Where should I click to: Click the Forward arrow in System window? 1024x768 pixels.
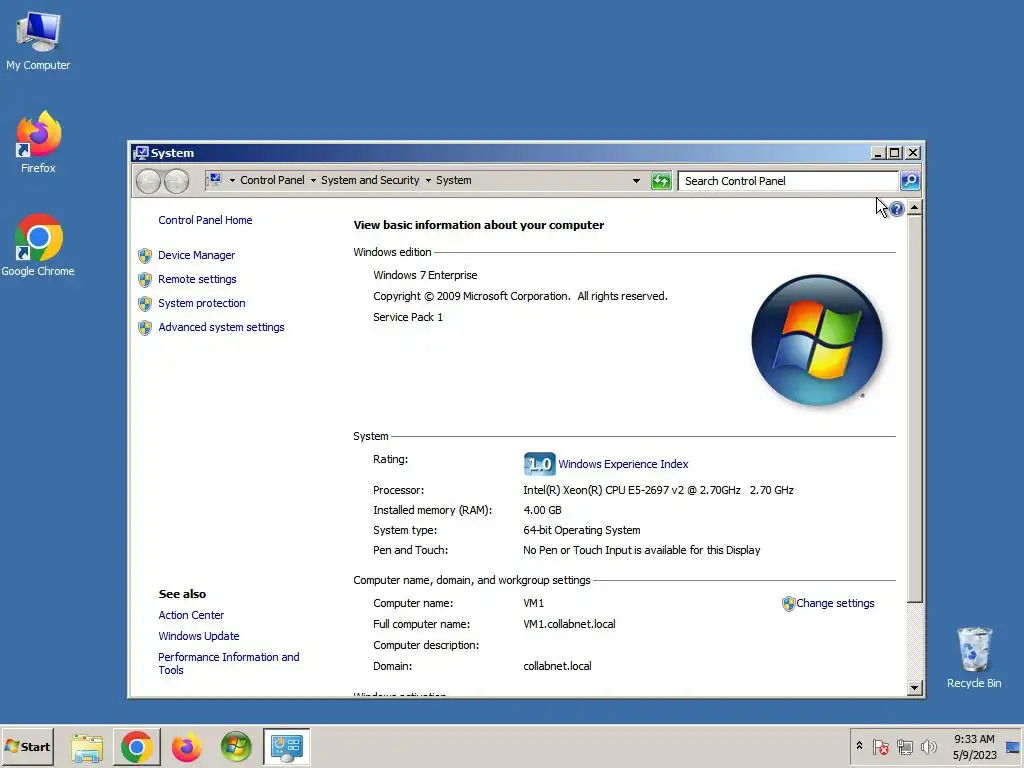tap(176, 181)
